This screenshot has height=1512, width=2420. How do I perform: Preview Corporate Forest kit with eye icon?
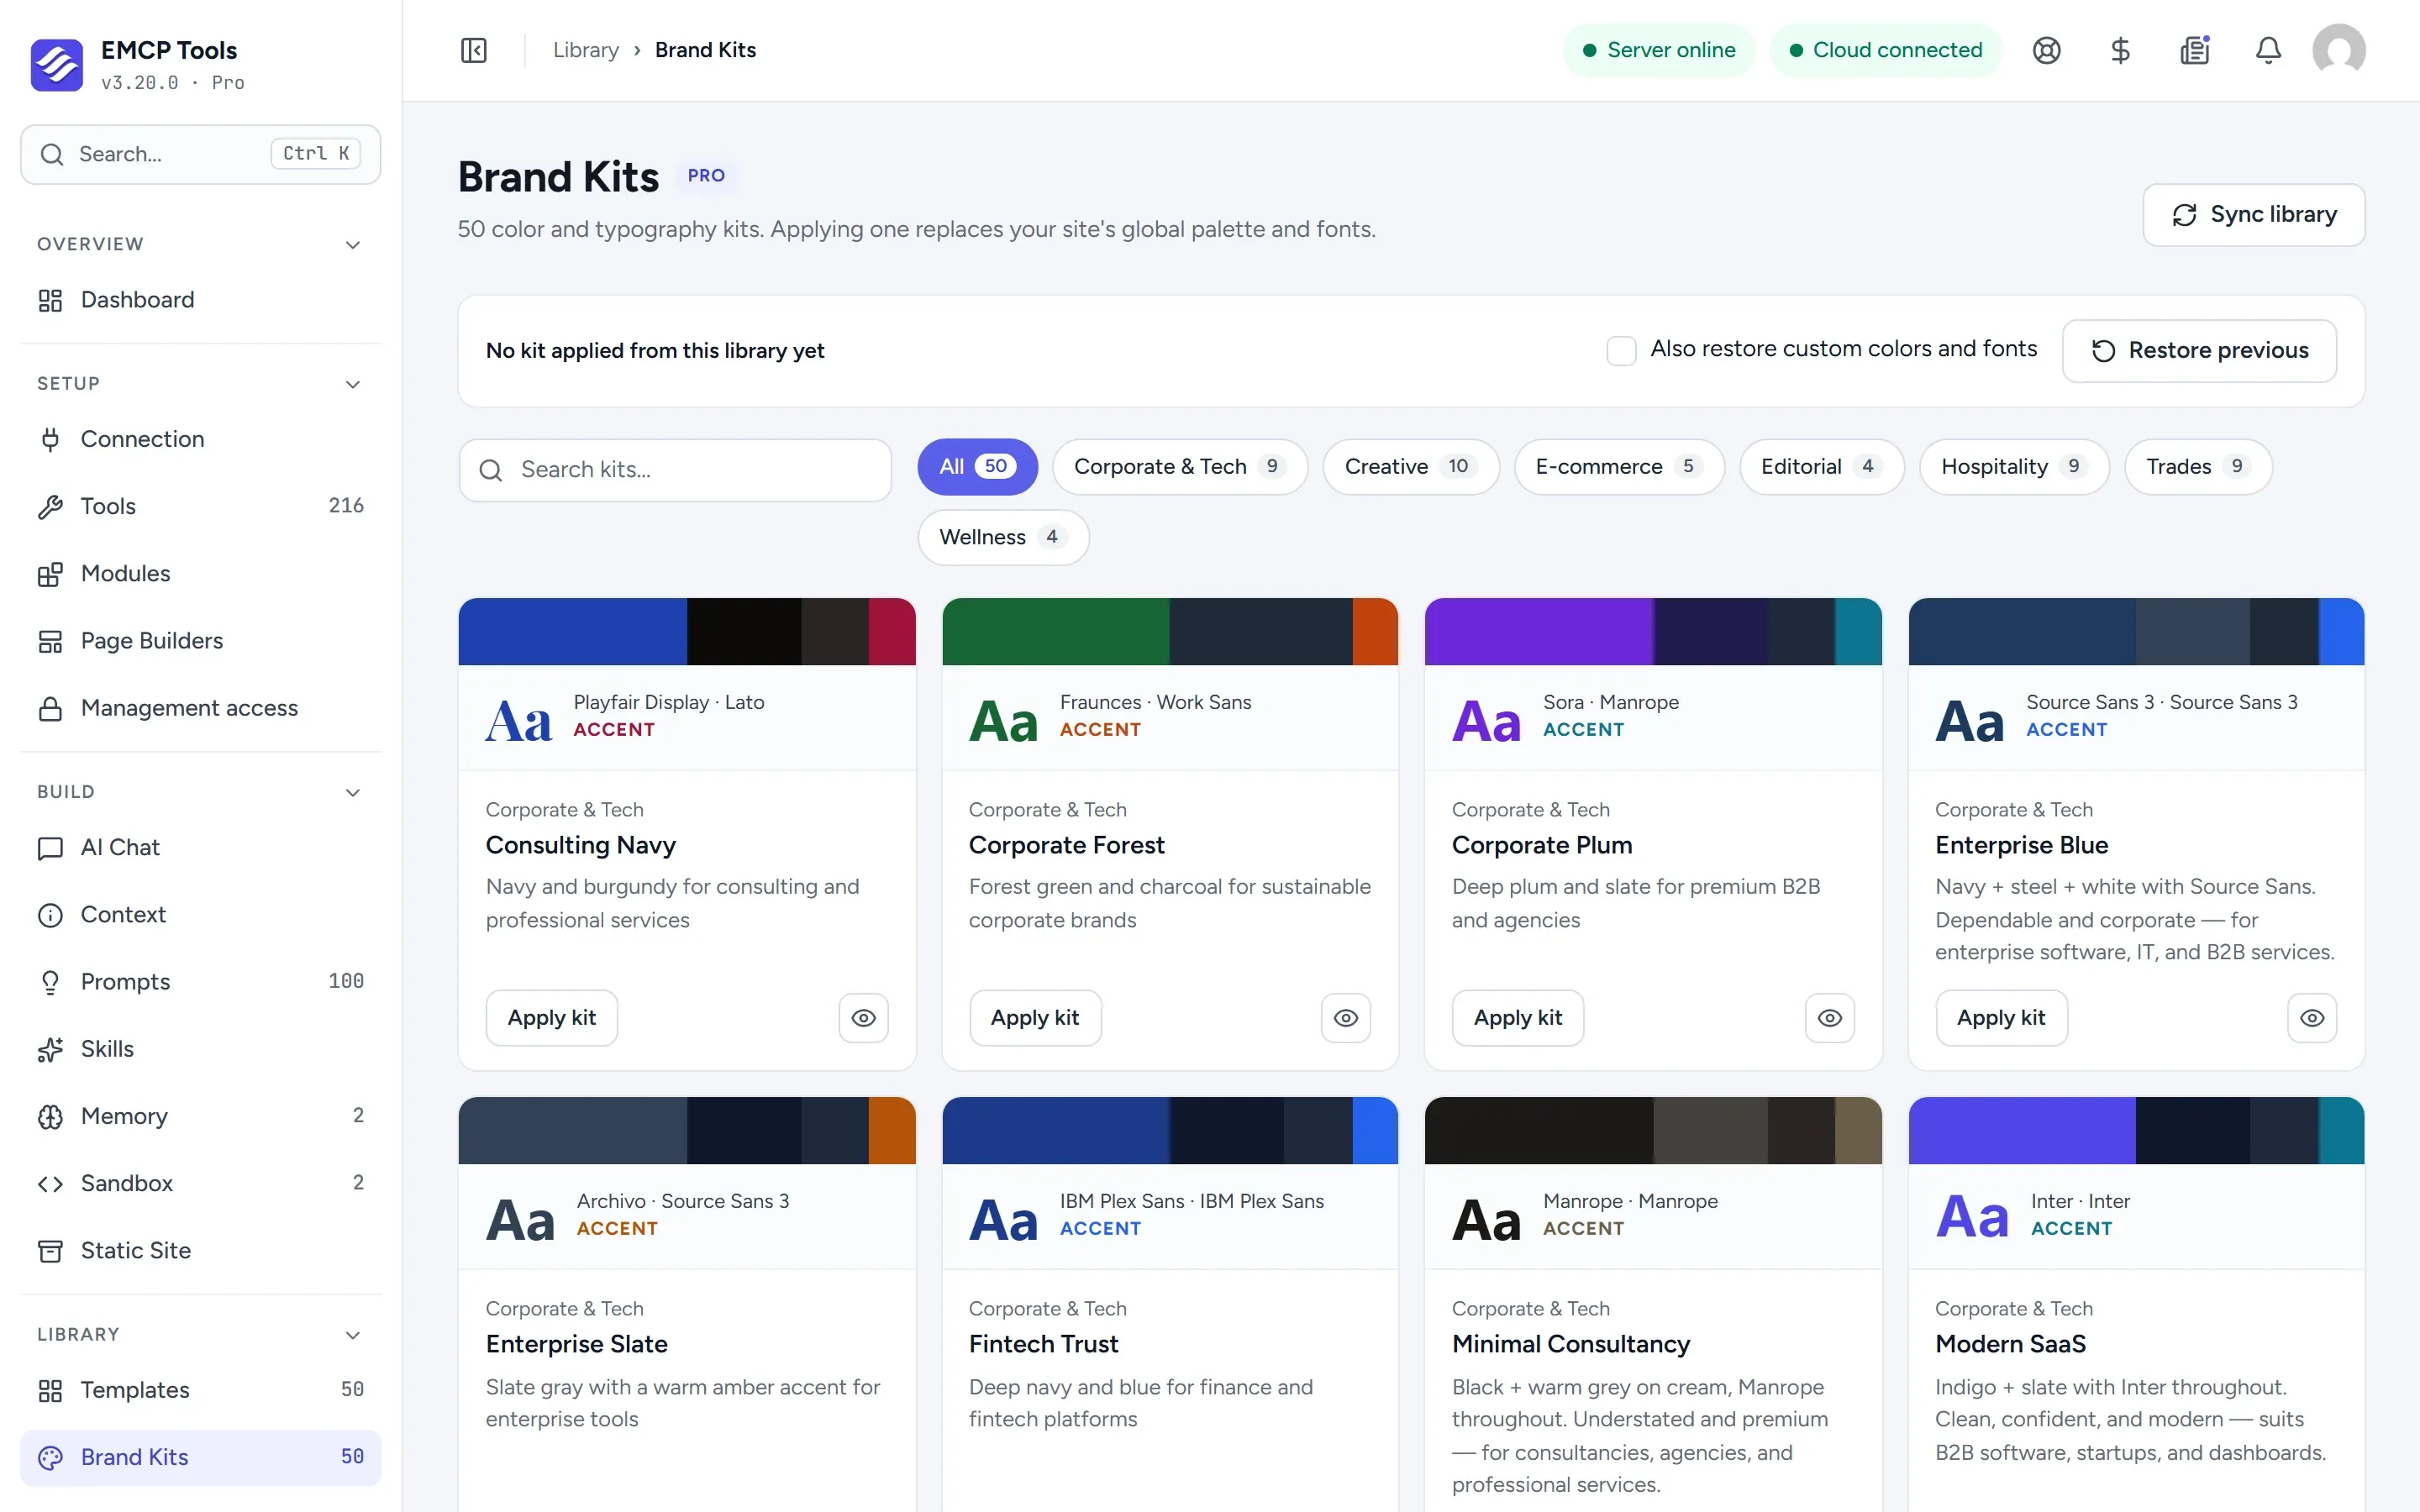pyautogui.click(x=1346, y=1018)
